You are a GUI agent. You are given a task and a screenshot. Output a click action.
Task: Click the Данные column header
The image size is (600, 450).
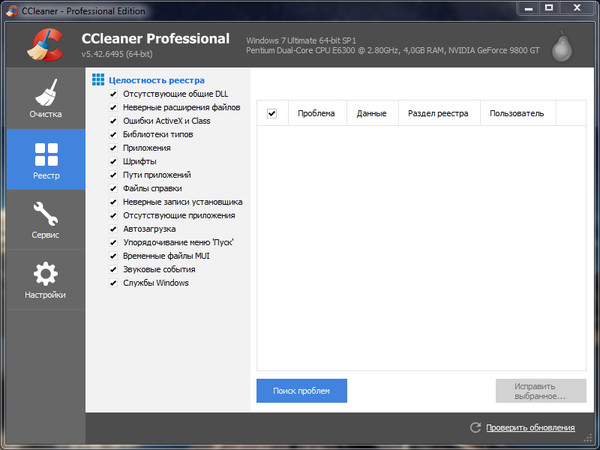click(x=372, y=114)
